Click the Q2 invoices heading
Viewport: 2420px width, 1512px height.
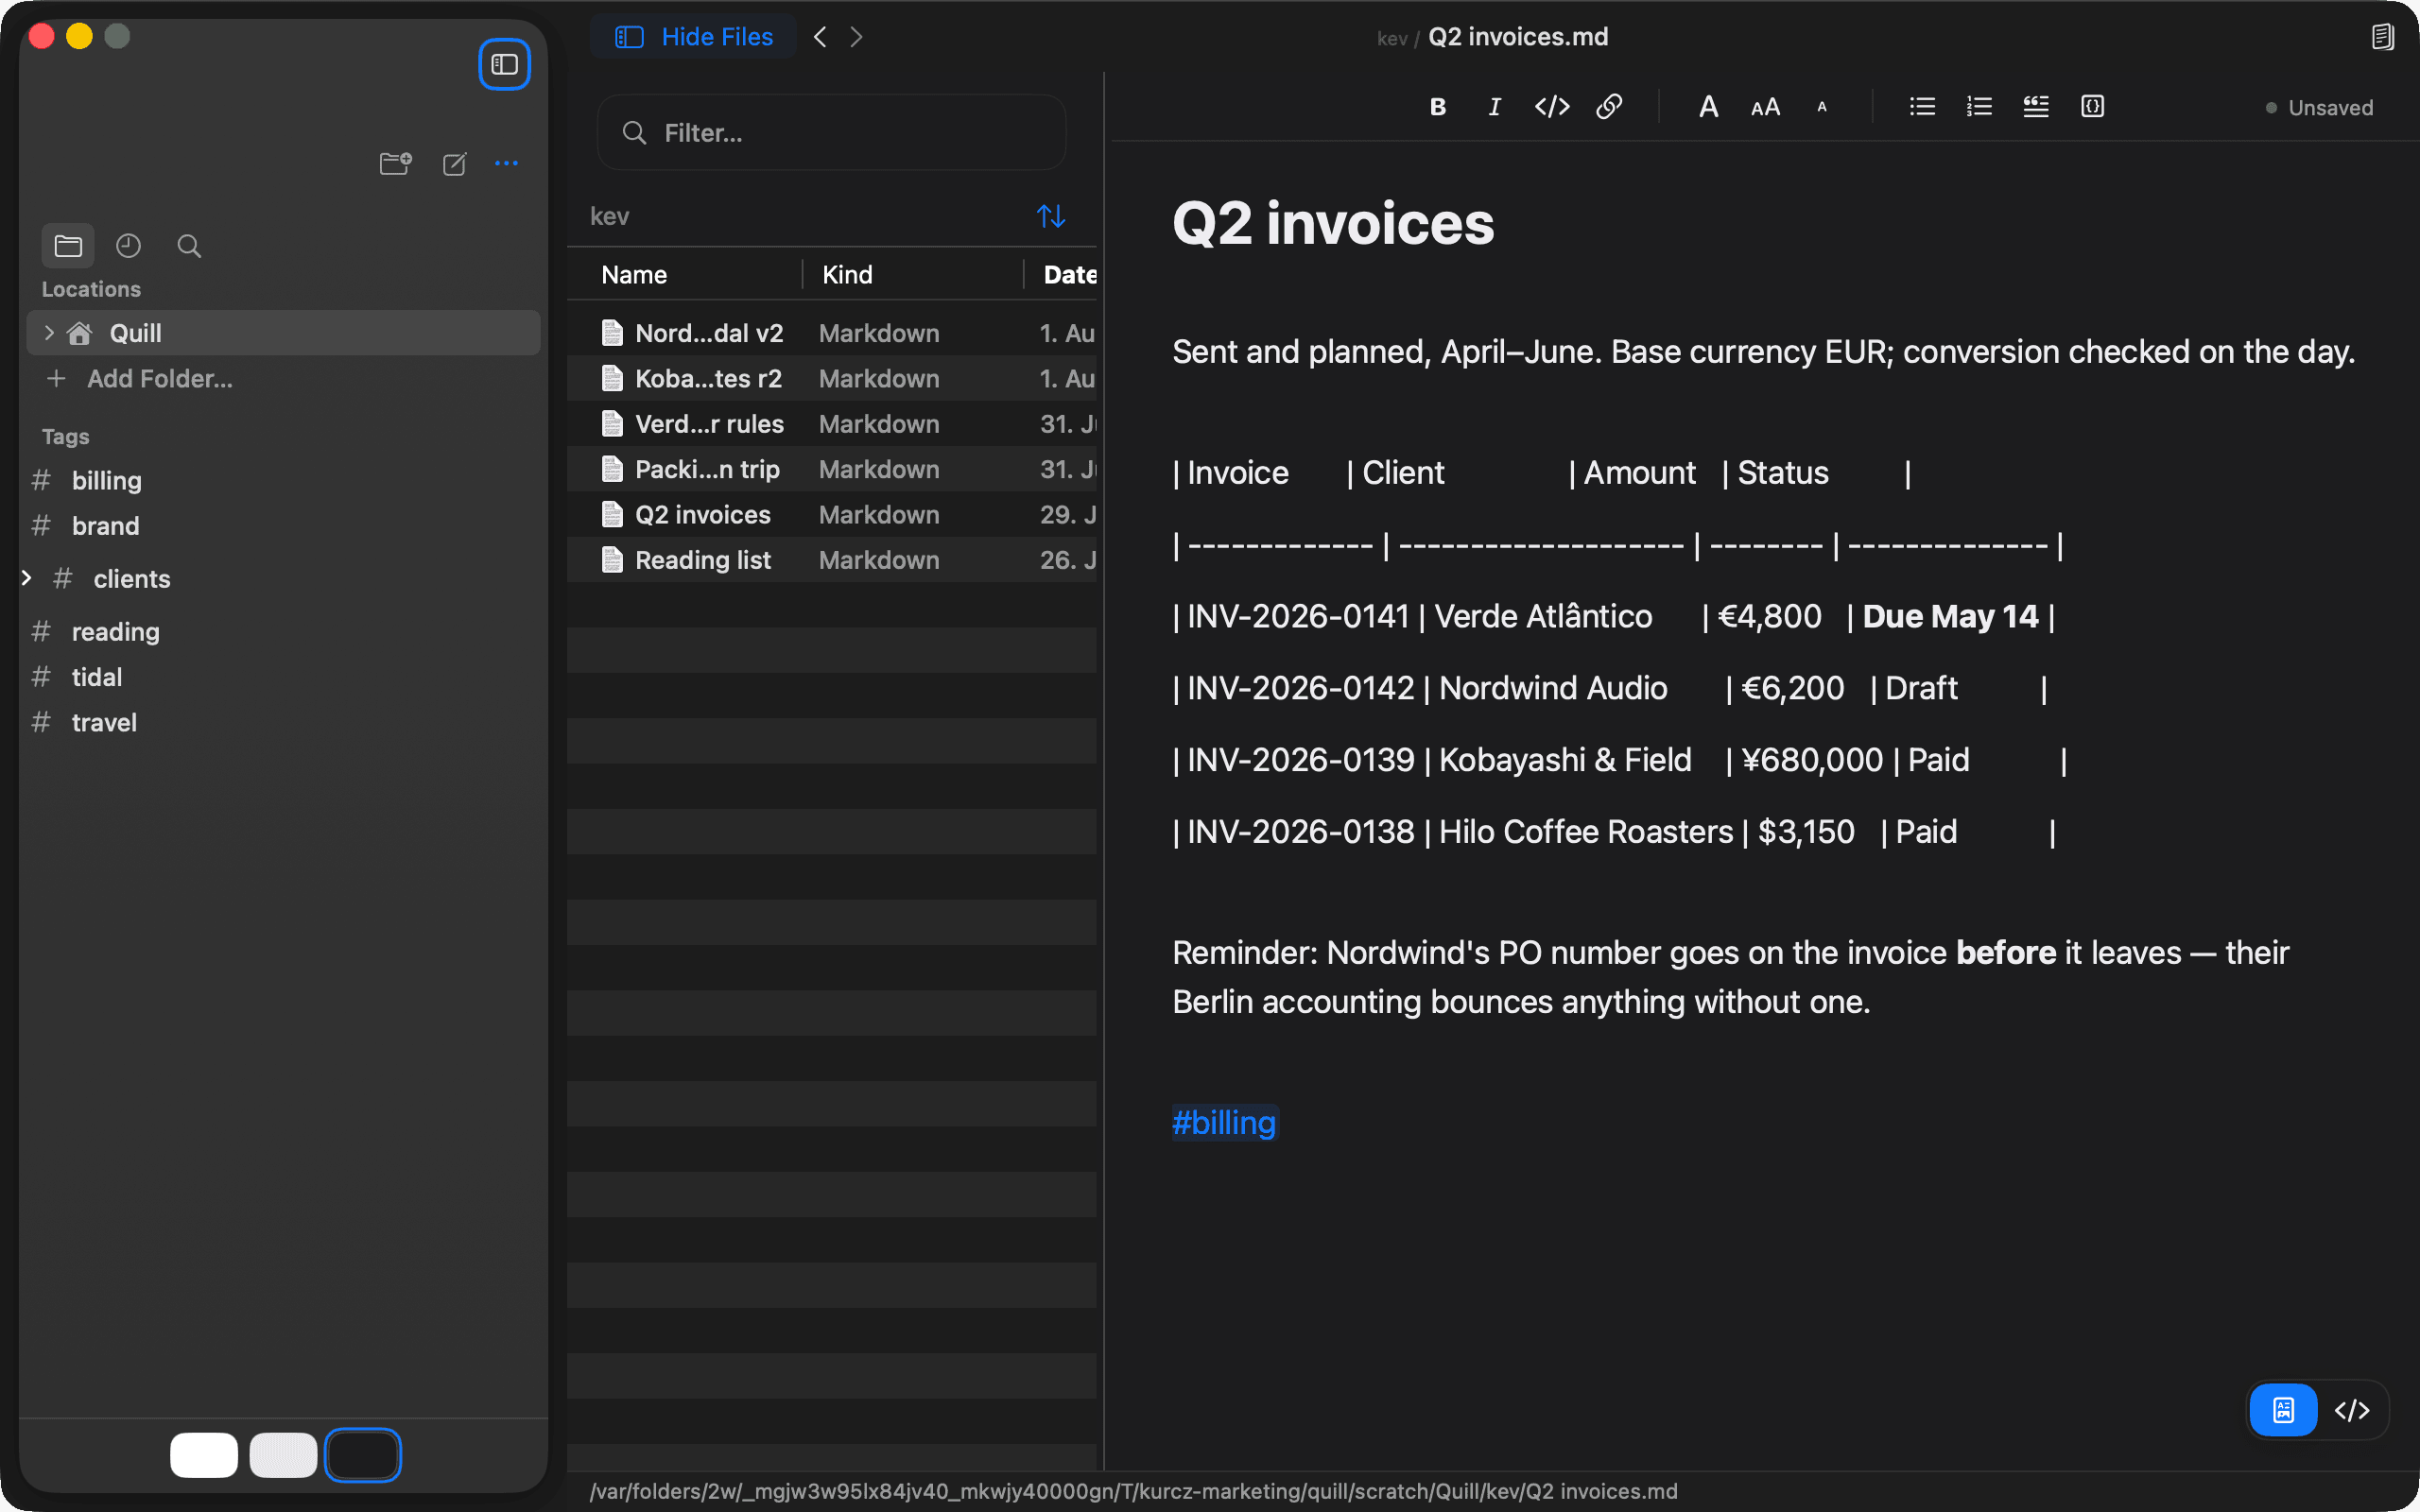click(x=1333, y=223)
